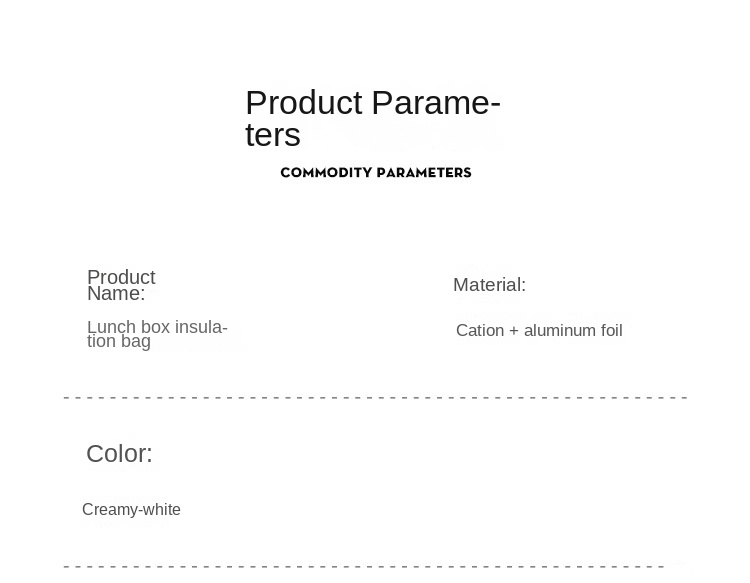Click the word "foil" in the material value
This screenshot has height=583, width=750.
tap(611, 331)
